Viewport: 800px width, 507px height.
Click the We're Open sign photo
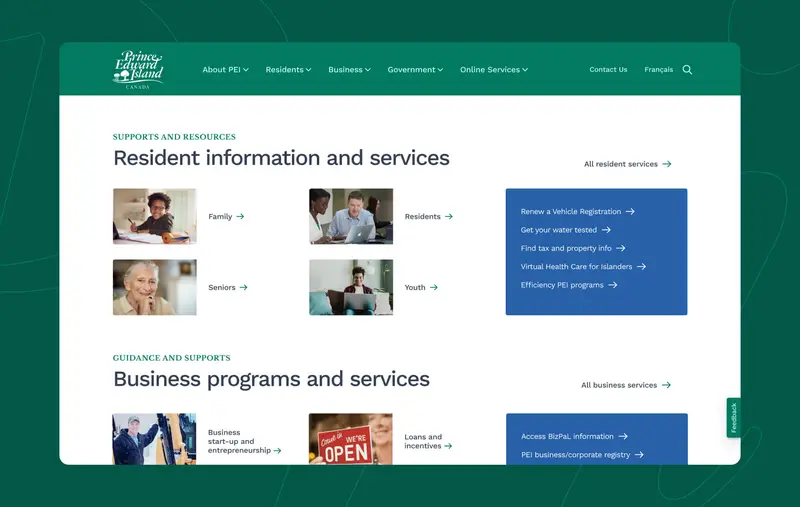coord(351,439)
